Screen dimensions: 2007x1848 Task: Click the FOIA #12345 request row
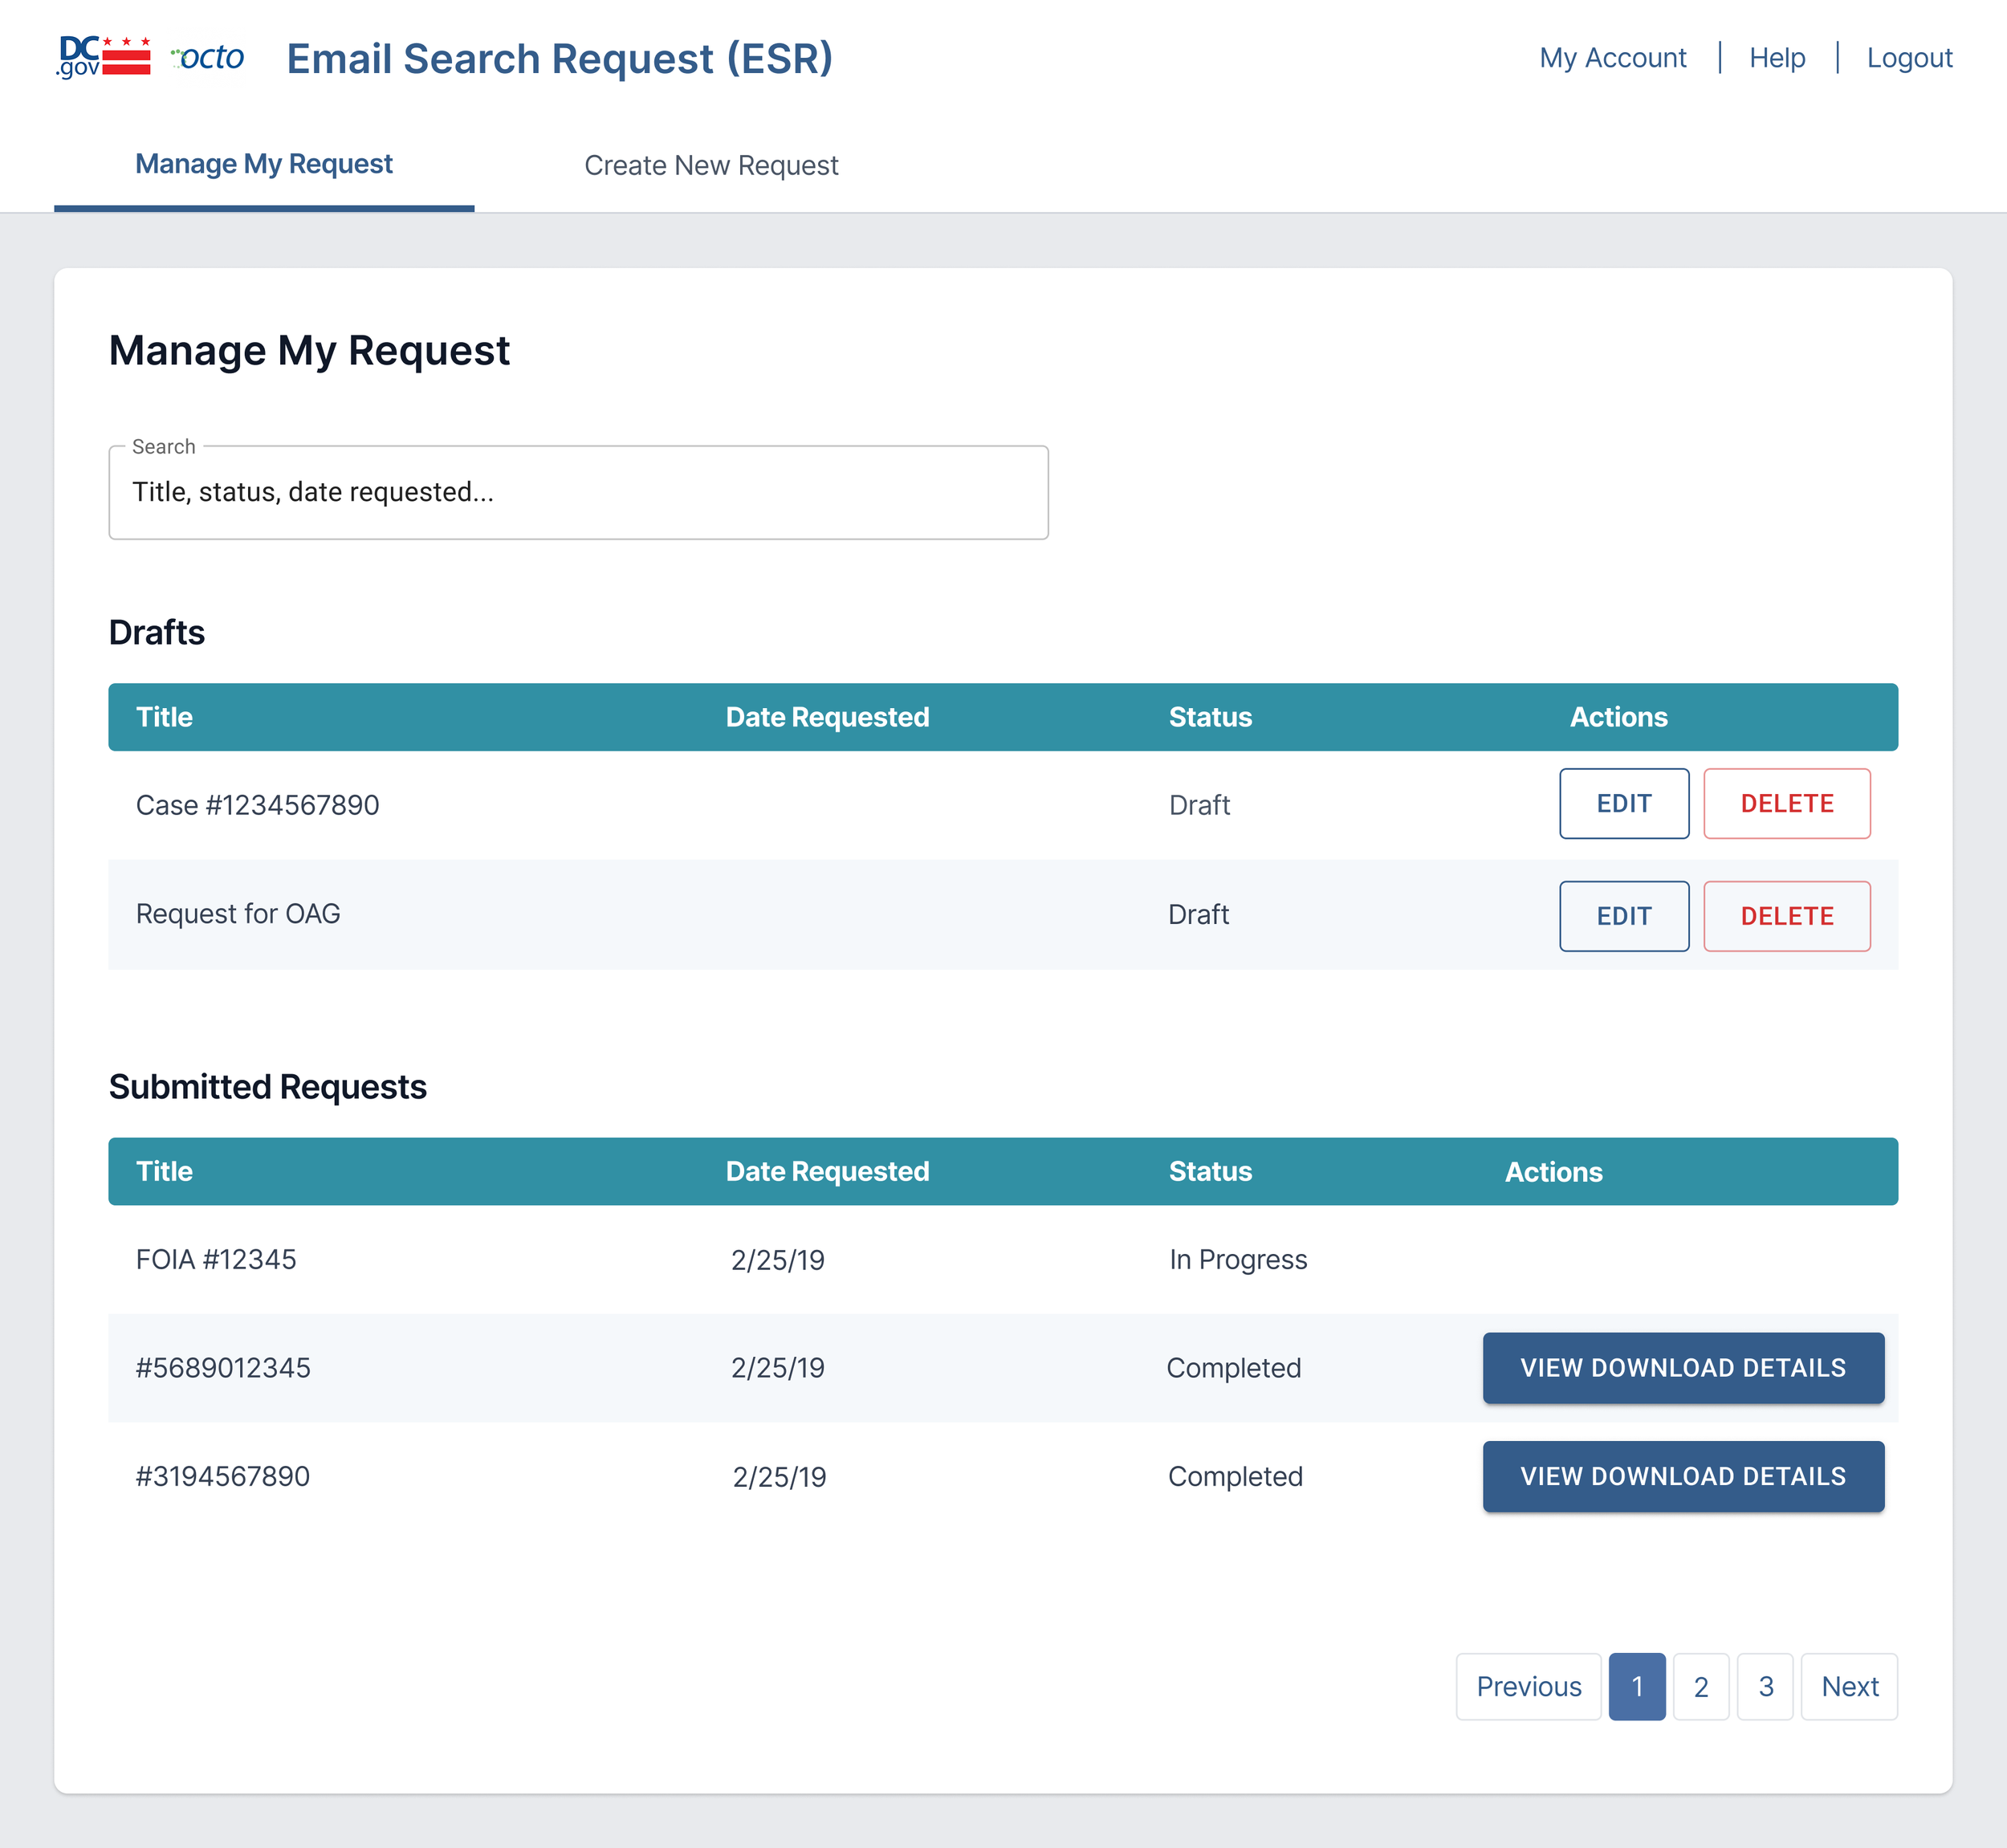point(216,1260)
